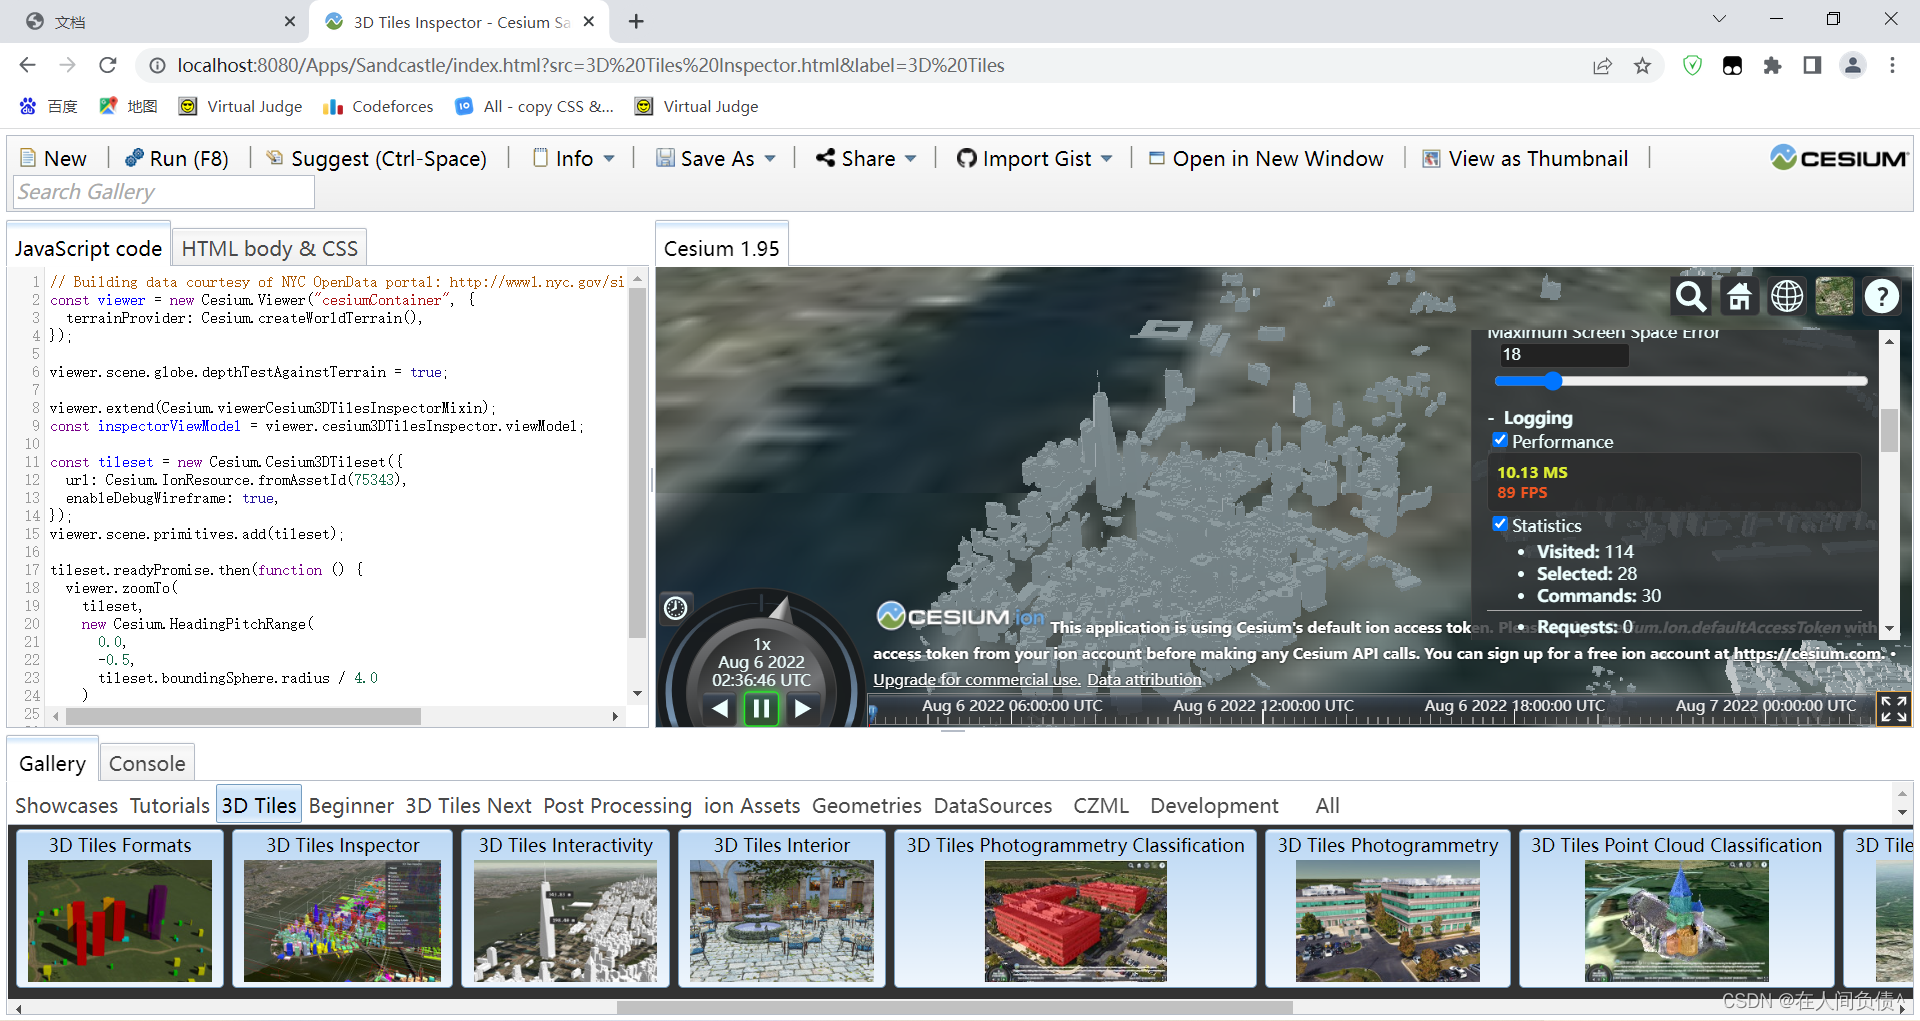Open the Post Processing gallery category
1920x1021 pixels.
click(x=617, y=805)
